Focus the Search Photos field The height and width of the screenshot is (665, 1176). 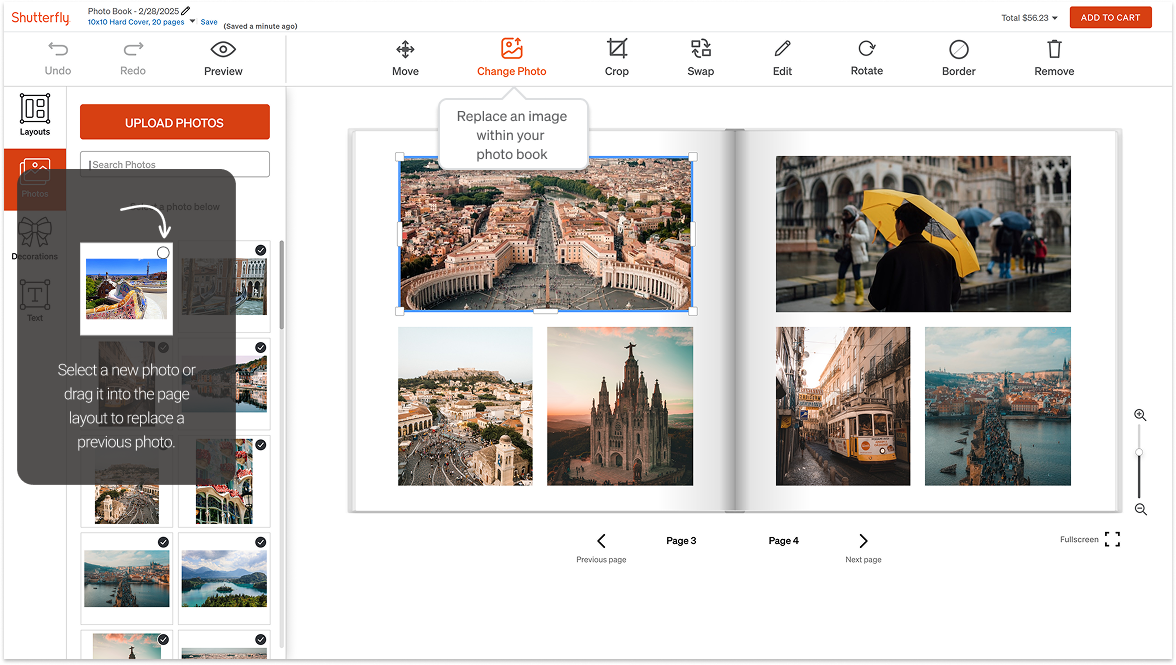(x=175, y=164)
